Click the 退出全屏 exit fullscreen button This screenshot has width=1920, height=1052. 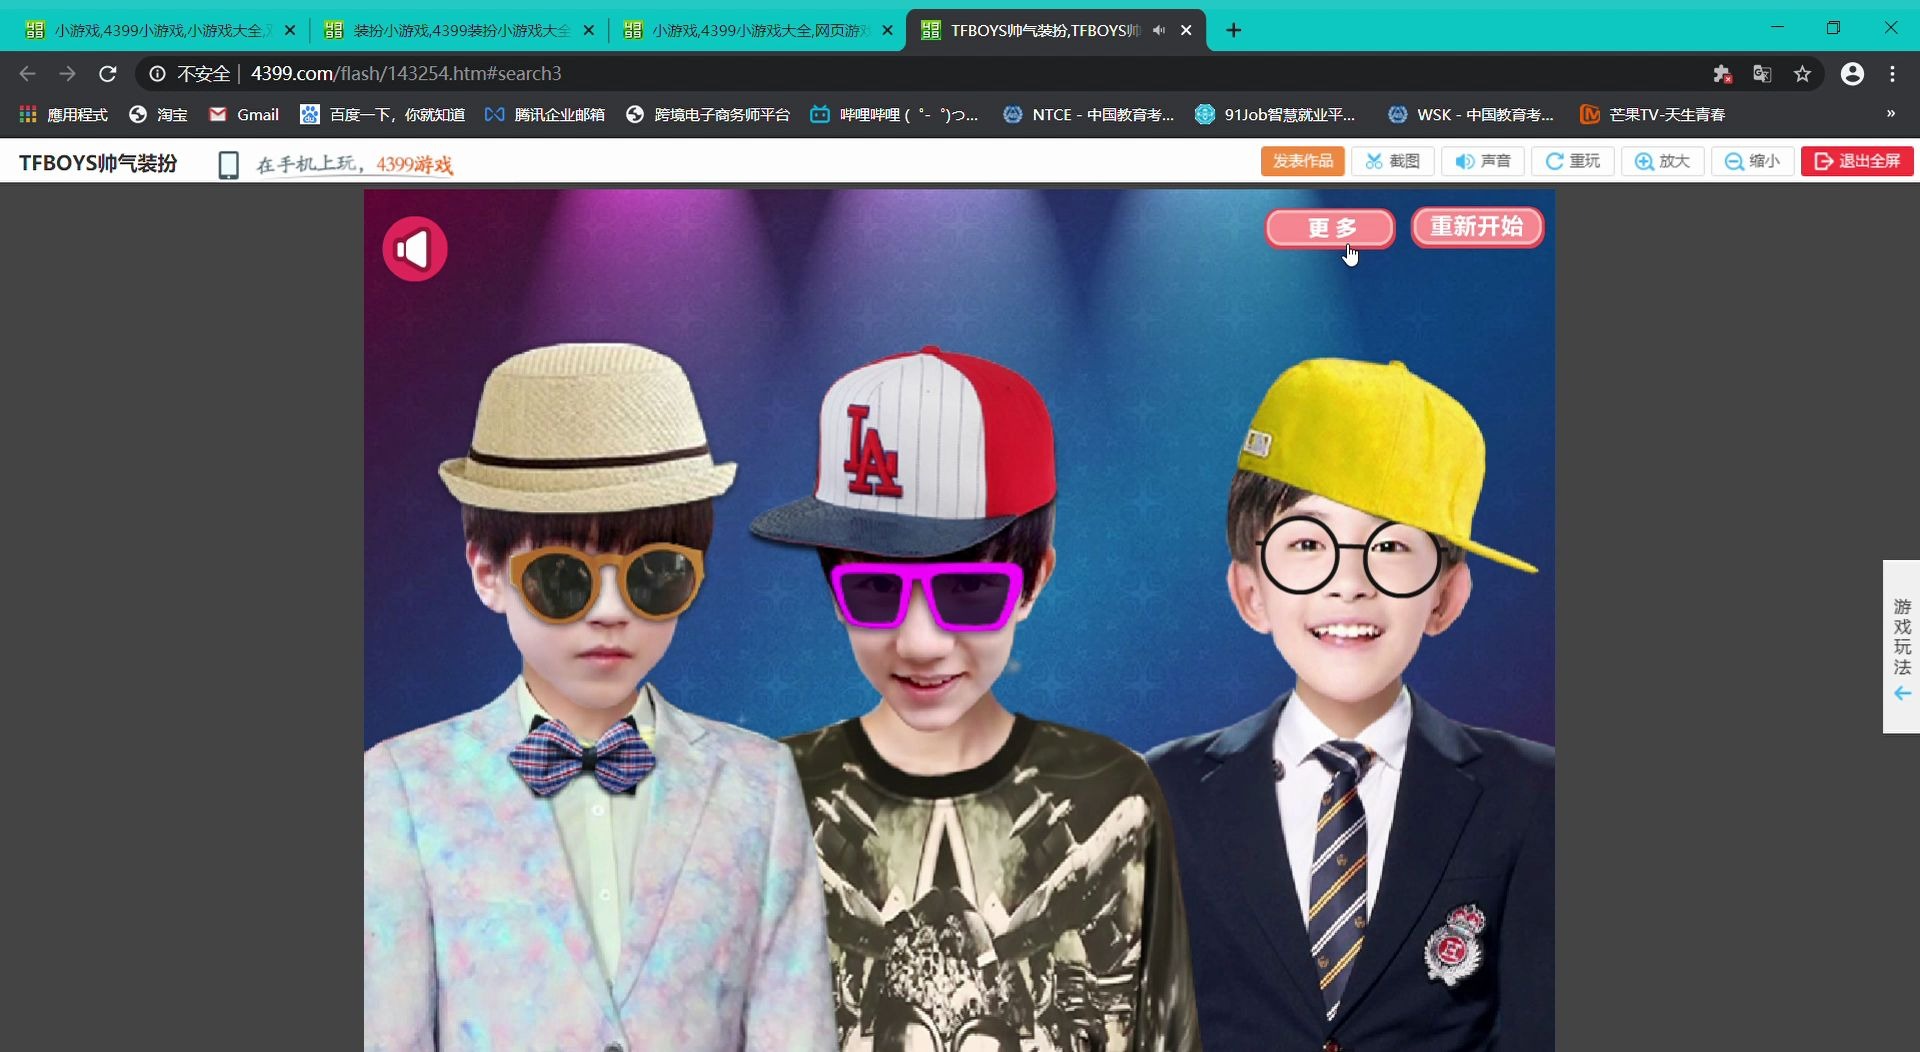(1857, 161)
